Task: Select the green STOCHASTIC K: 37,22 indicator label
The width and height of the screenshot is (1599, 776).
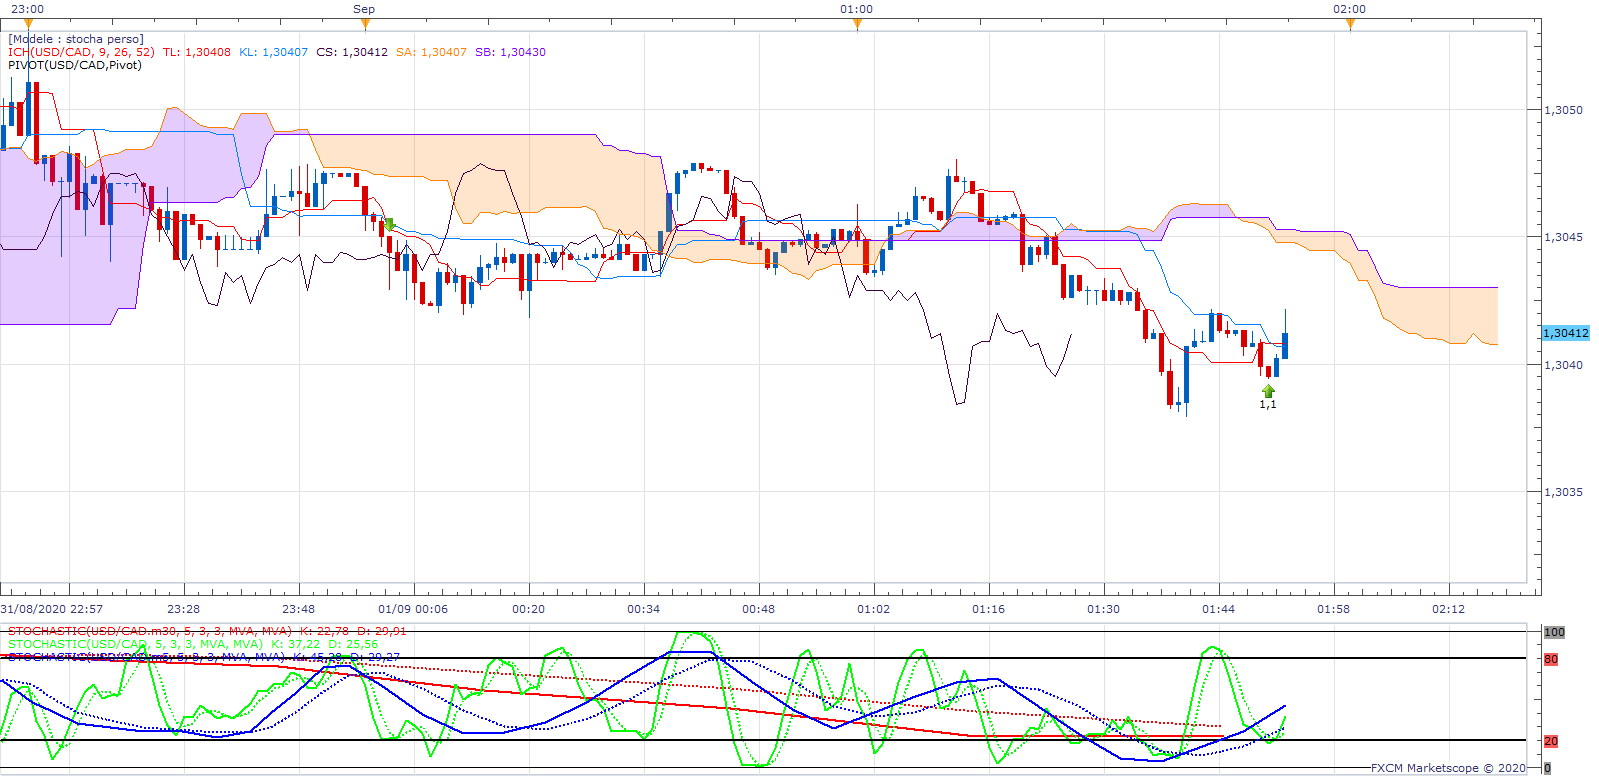Action: coord(193,644)
